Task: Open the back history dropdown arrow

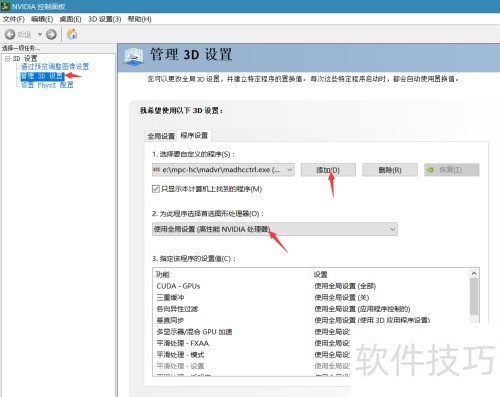Action: 40,34
